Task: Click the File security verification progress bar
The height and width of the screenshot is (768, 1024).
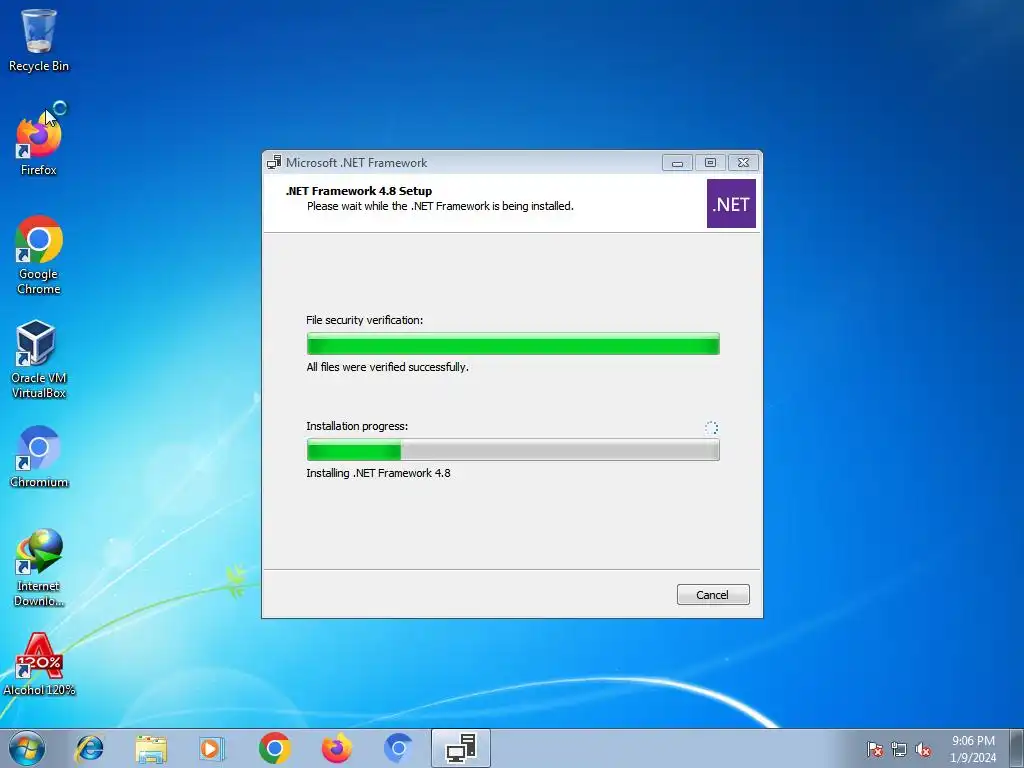Action: (513, 344)
